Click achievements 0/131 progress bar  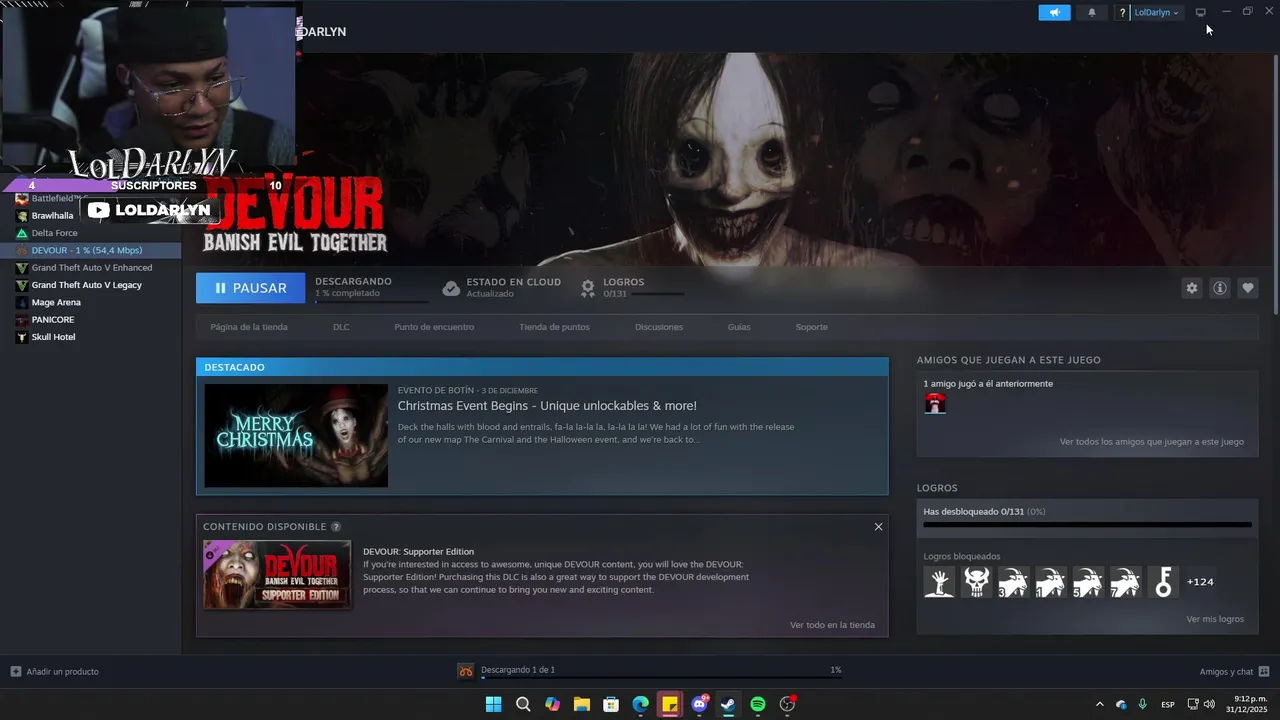pyautogui.click(x=1087, y=524)
